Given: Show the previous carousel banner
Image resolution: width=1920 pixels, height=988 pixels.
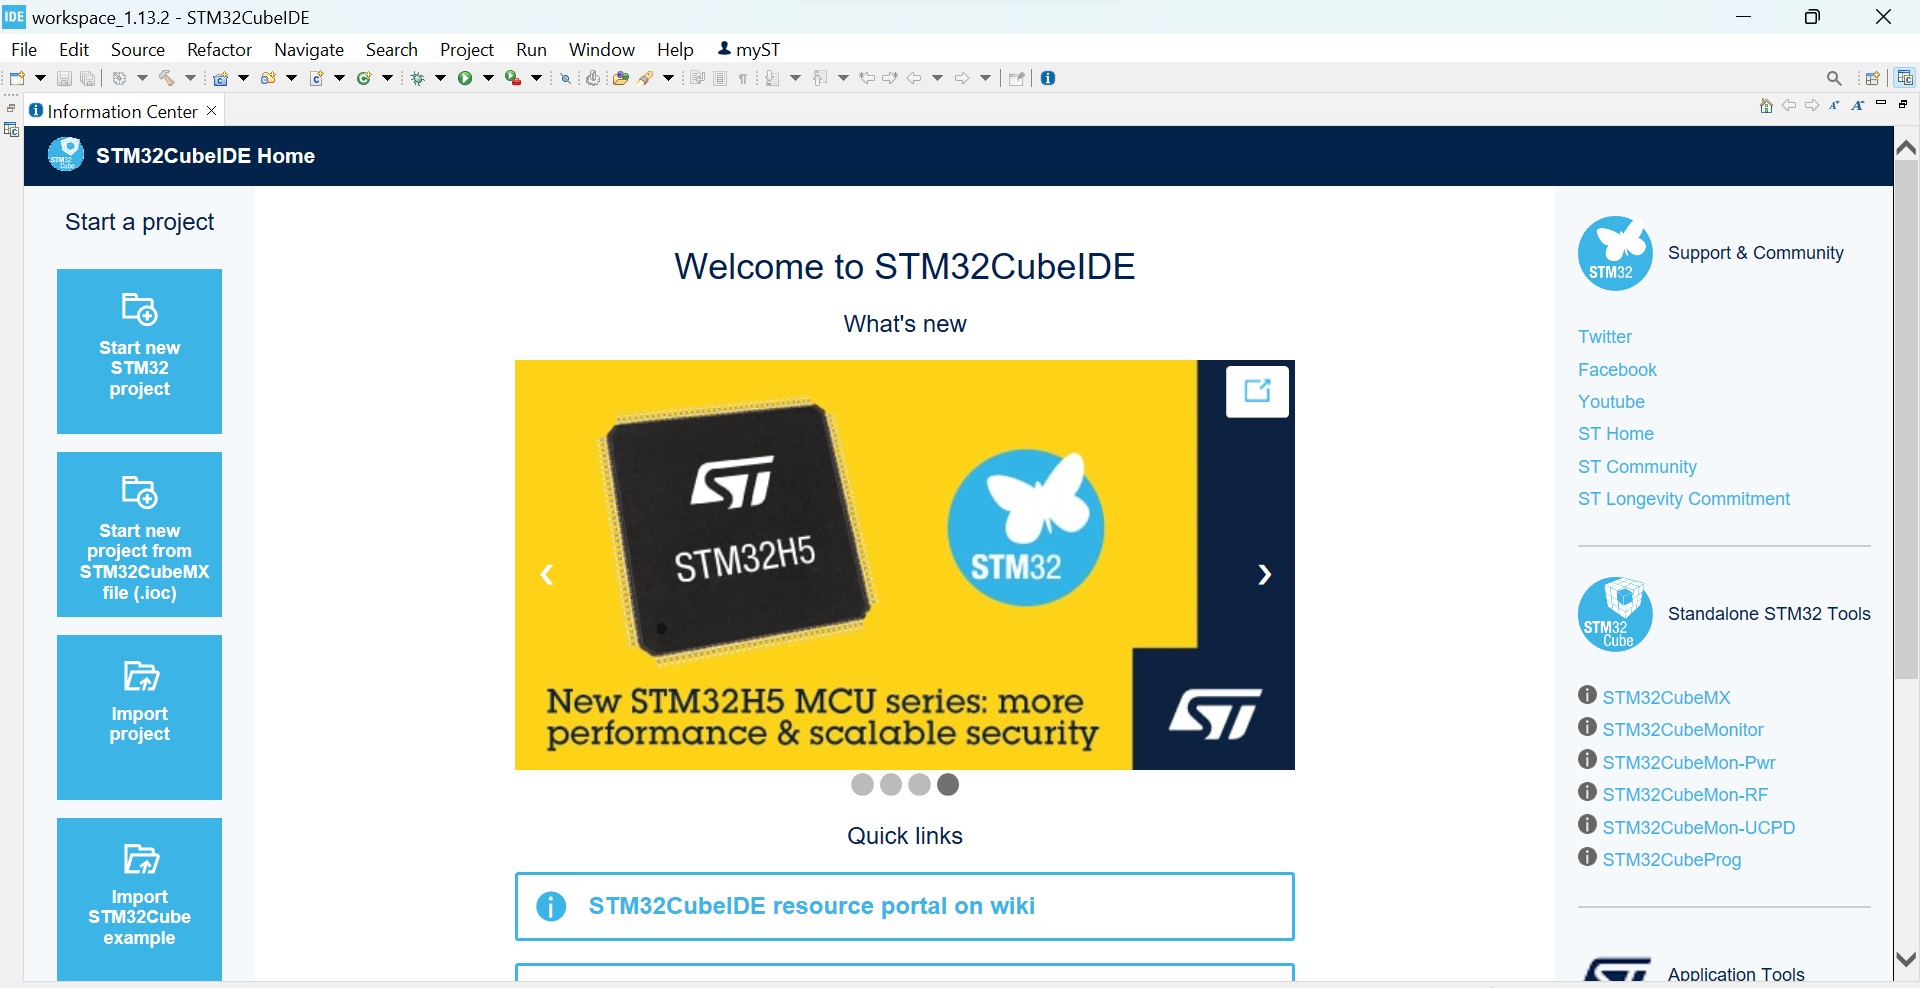Looking at the screenshot, I should click(x=547, y=574).
